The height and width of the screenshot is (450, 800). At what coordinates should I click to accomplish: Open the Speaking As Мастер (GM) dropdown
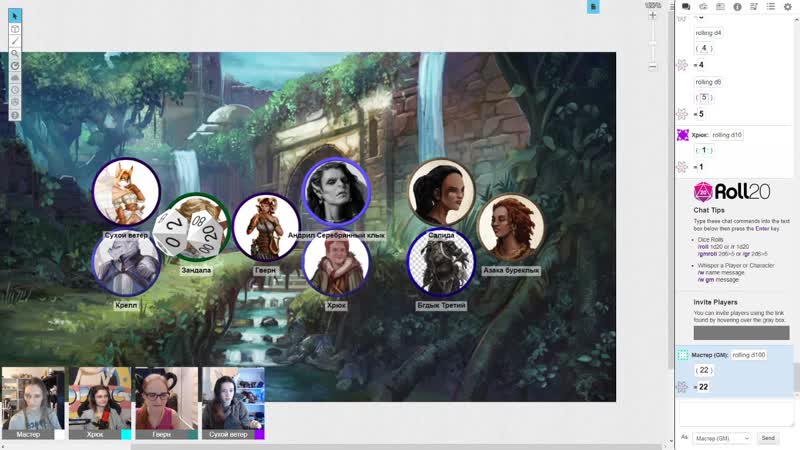(x=721, y=438)
